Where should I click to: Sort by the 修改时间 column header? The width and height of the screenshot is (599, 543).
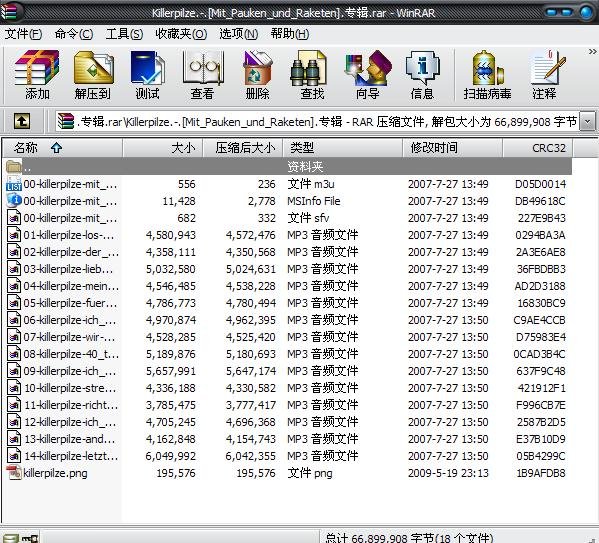pyautogui.click(x=453, y=148)
